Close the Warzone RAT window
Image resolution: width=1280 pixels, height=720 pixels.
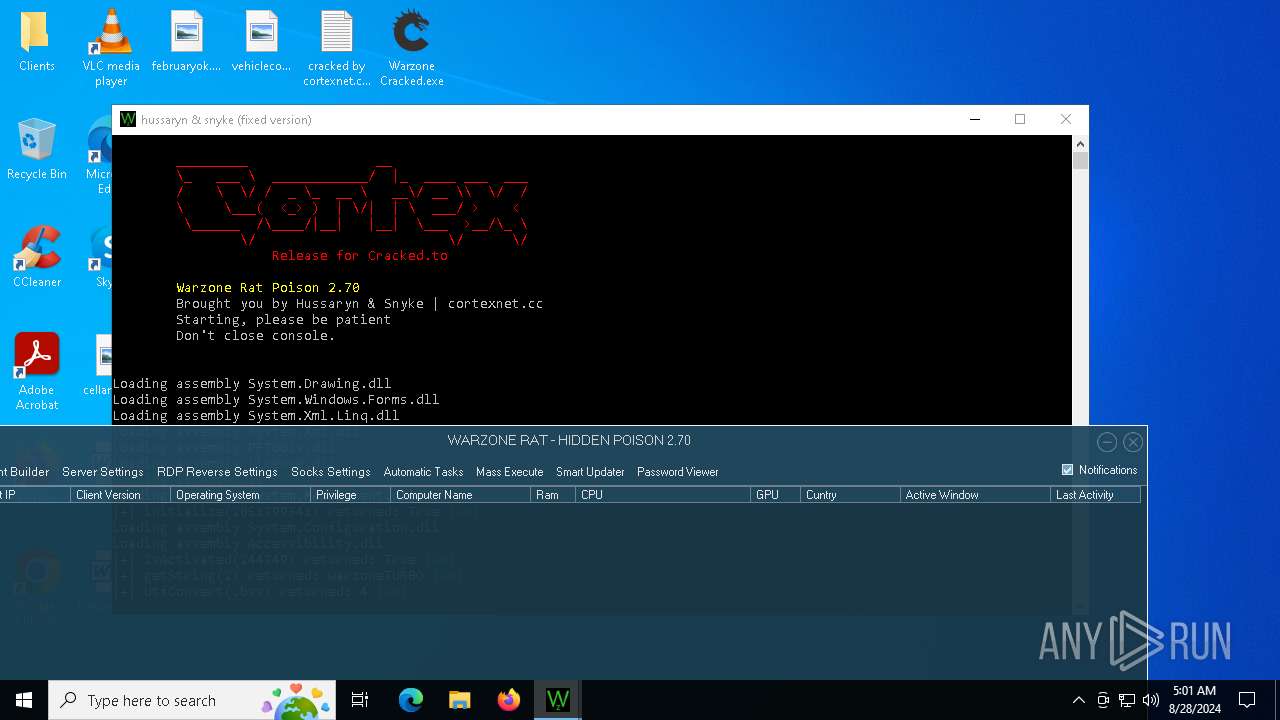pos(1133,442)
